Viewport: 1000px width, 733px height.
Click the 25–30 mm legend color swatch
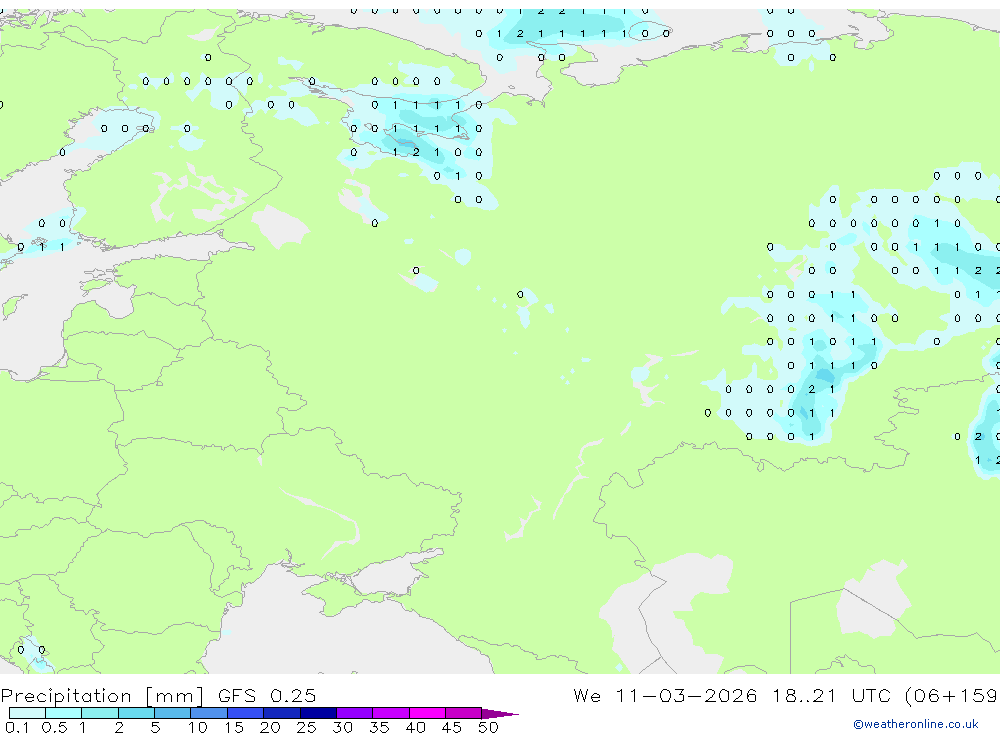click(x=318, y=713)
